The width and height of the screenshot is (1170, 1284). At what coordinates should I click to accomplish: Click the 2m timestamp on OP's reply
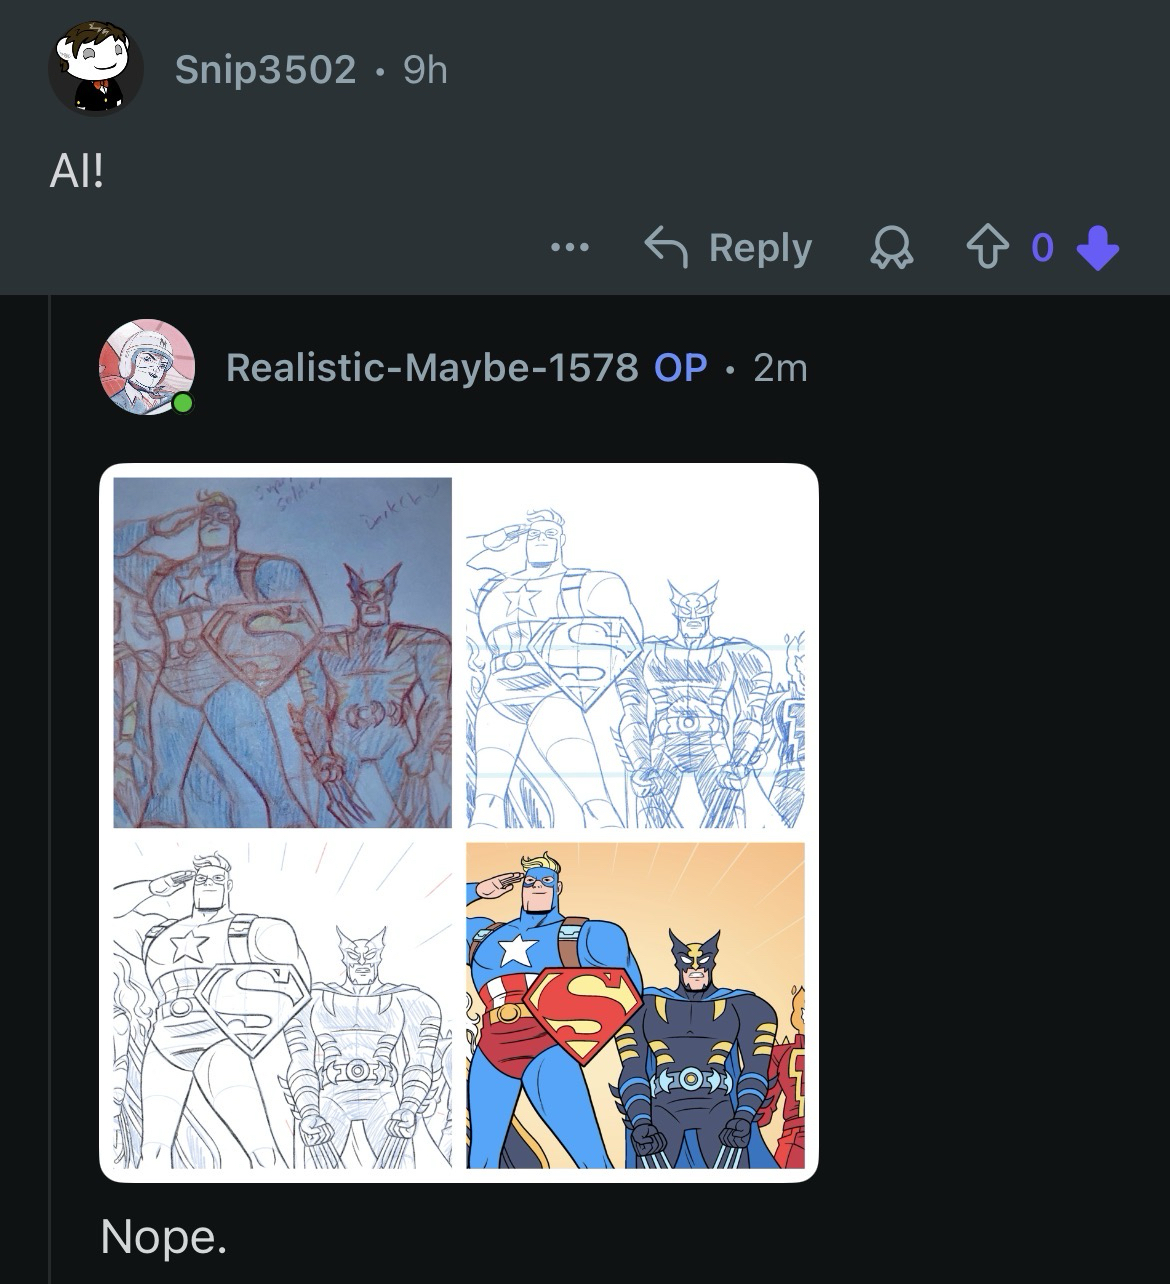tap(780, 368)
